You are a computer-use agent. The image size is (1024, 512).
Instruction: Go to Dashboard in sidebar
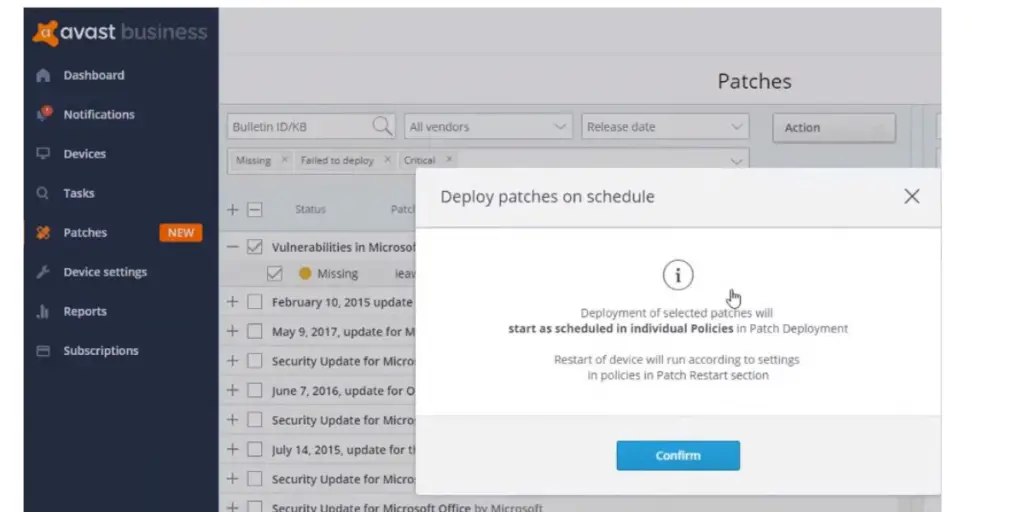[x=94, y=75]
